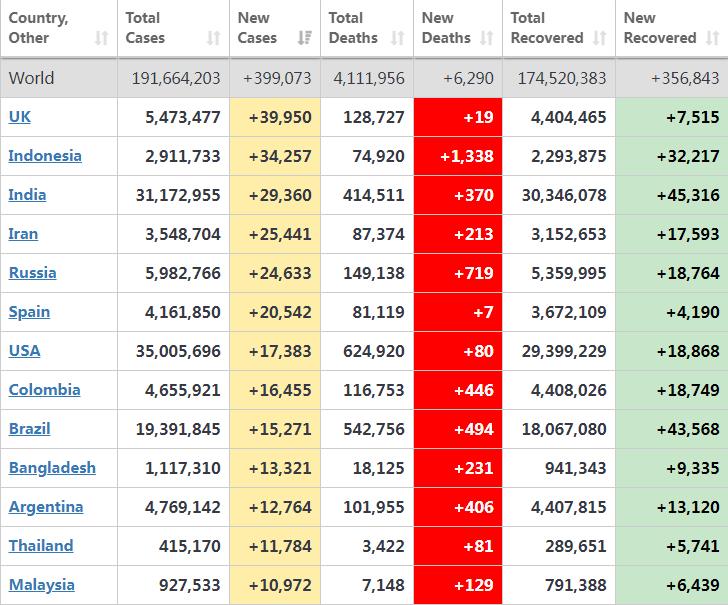Click active sort icon in New Cases column

[x=304, y=38]
